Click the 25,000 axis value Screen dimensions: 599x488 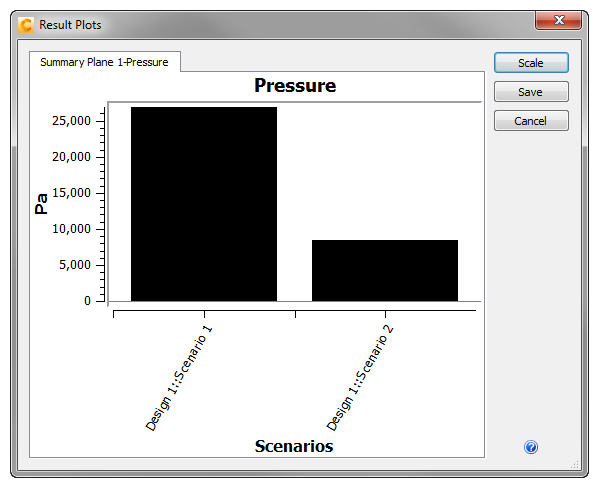(x=71, y=121)
